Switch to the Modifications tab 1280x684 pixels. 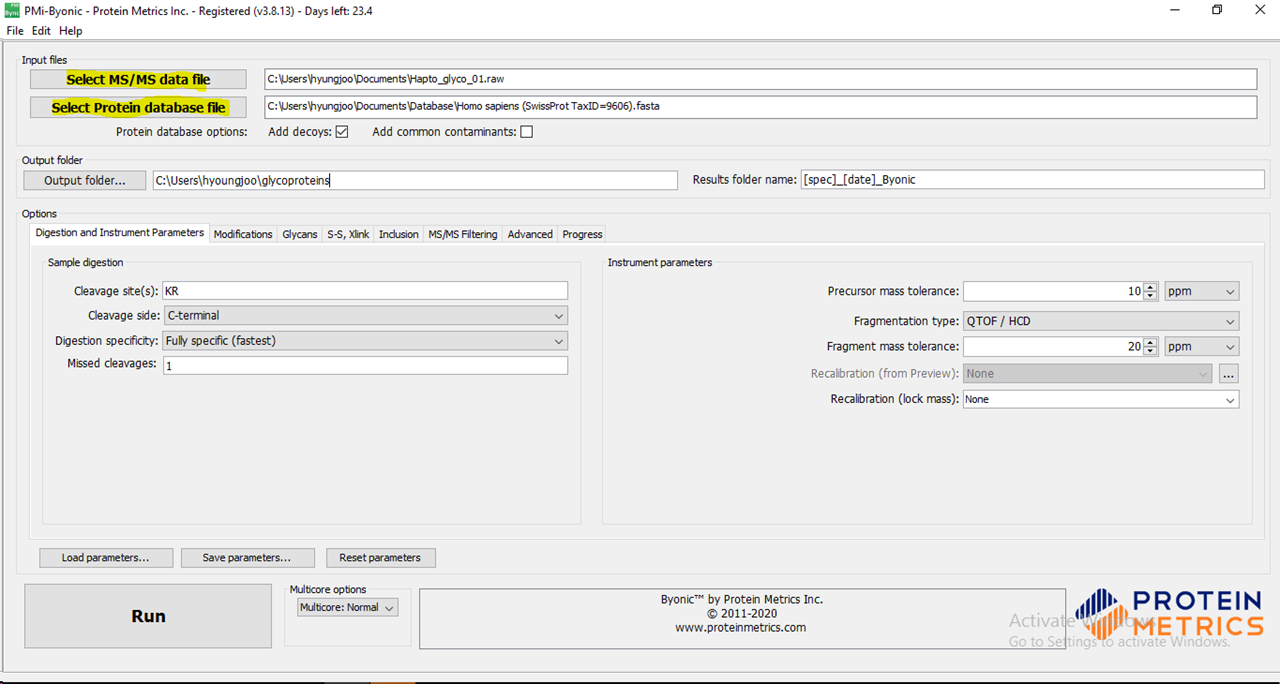tap(243, 234)
